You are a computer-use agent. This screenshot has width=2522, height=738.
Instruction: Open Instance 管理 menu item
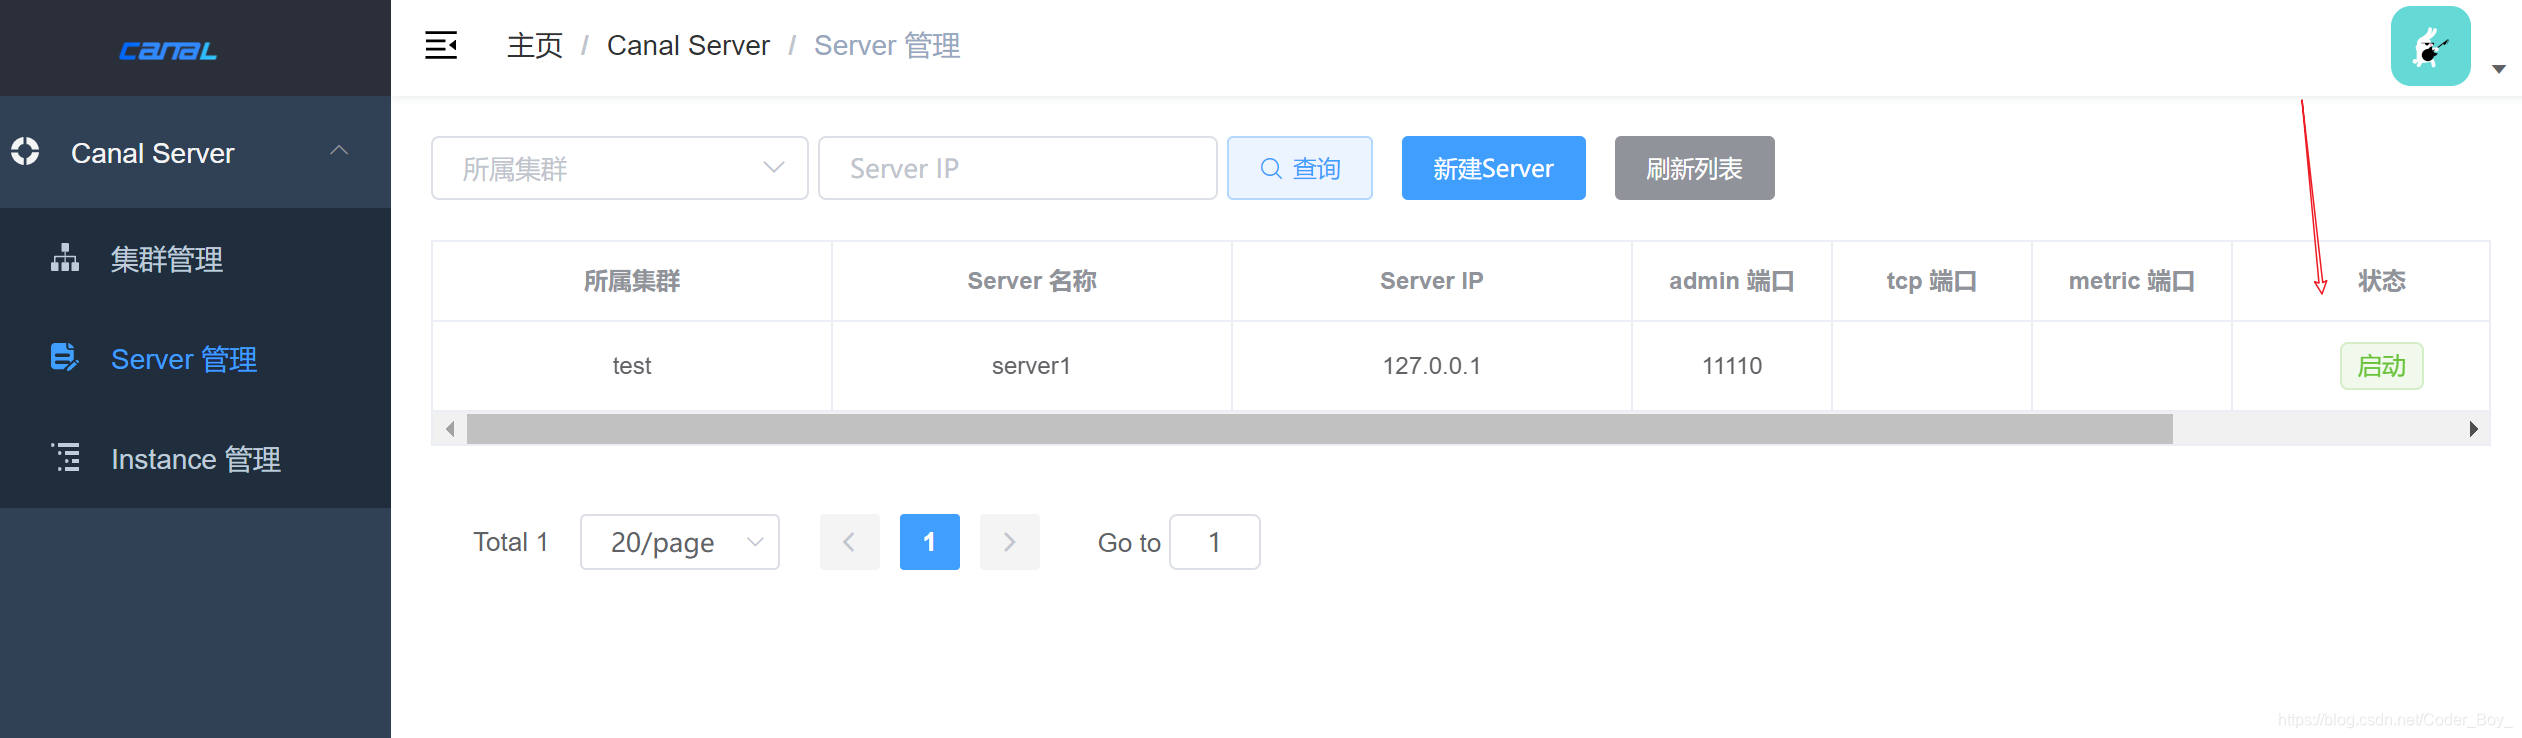tap(195, 458)
